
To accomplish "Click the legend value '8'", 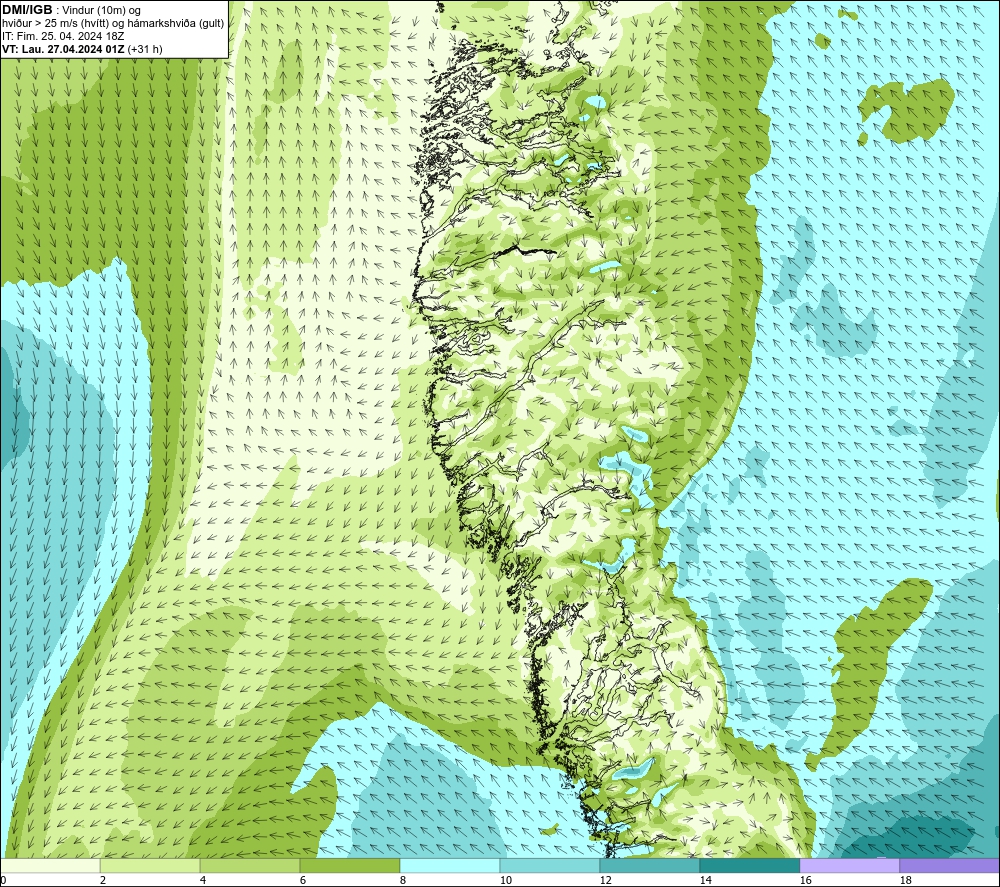I will 402,880.
